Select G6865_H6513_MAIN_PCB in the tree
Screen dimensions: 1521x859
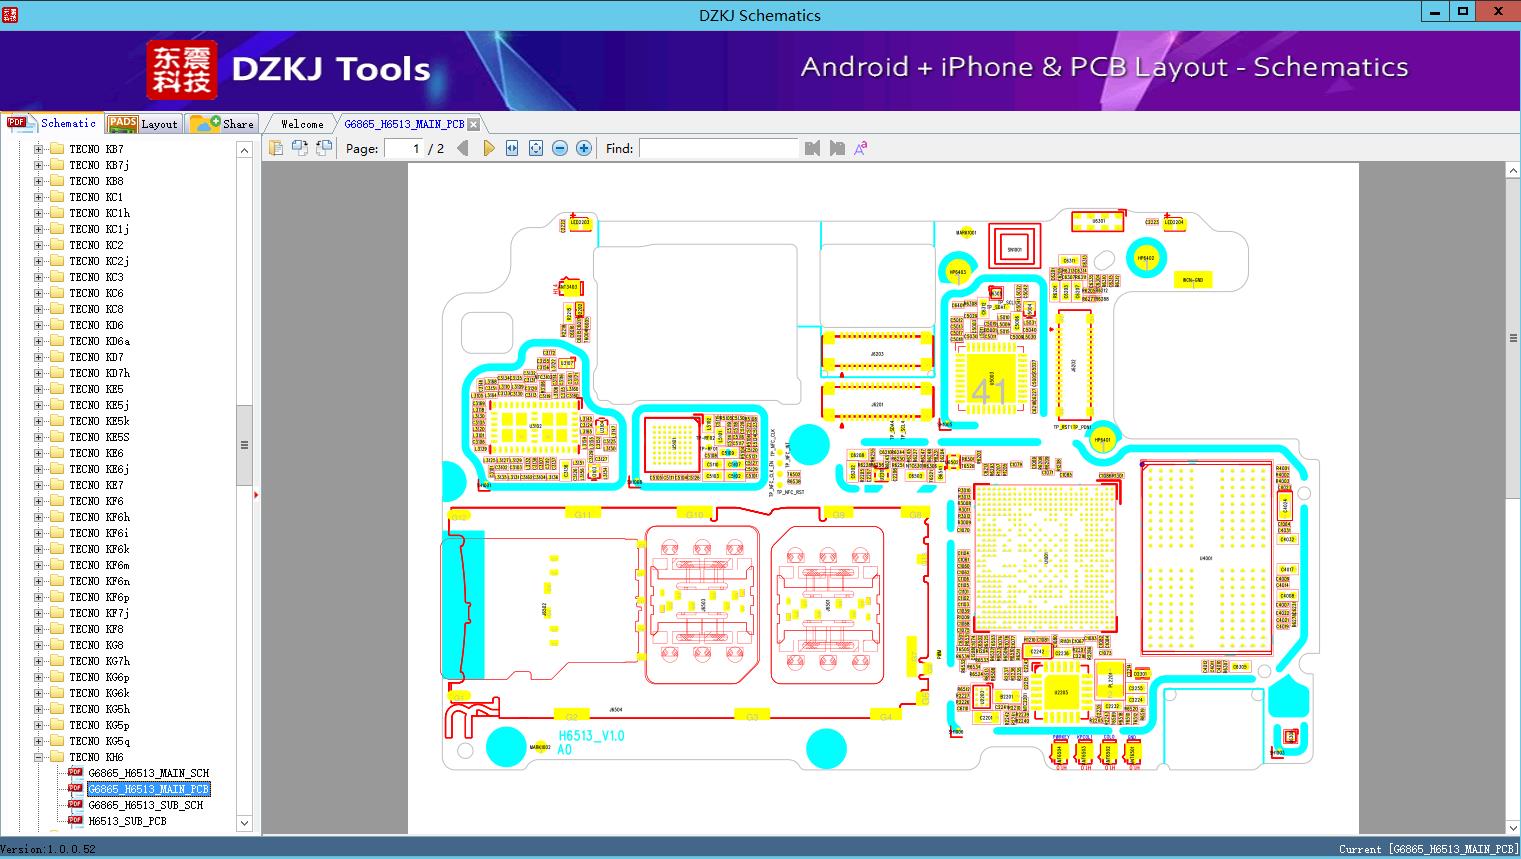(149, 789)
